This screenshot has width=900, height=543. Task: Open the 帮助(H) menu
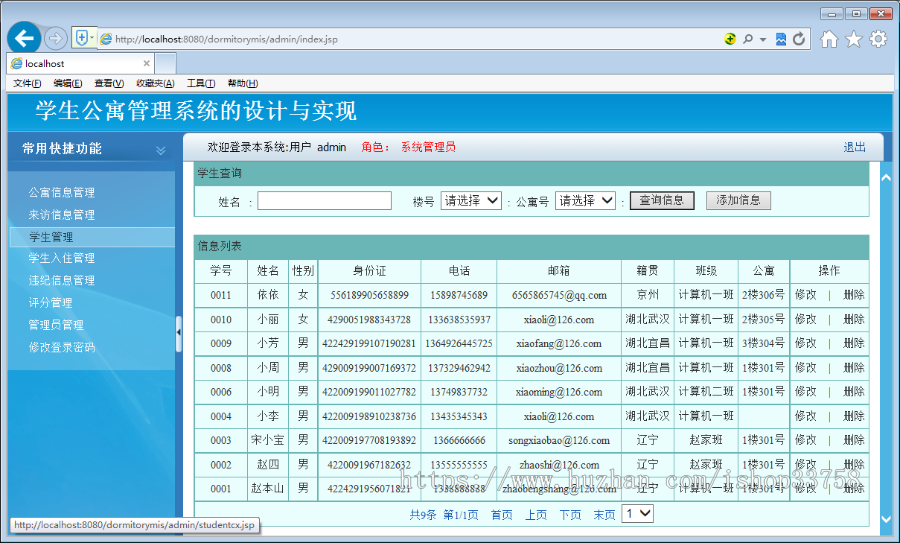[243, 83]
